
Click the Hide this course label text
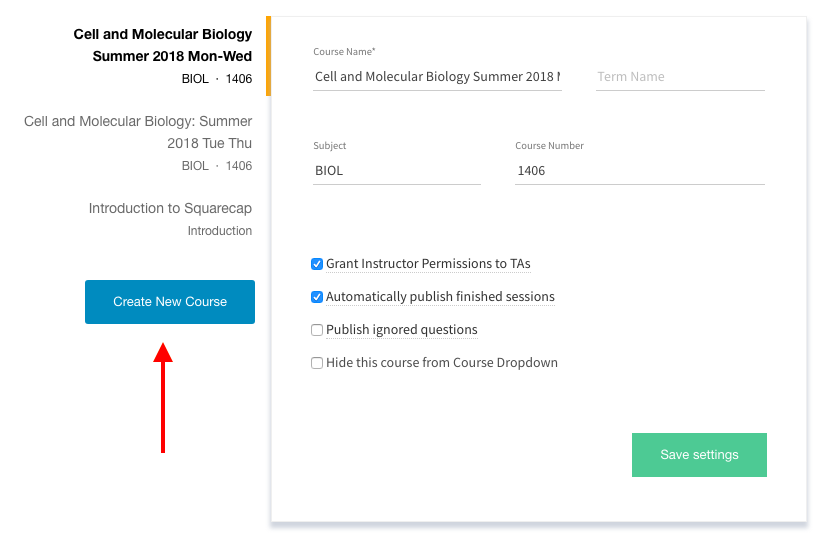pos(442,363)
